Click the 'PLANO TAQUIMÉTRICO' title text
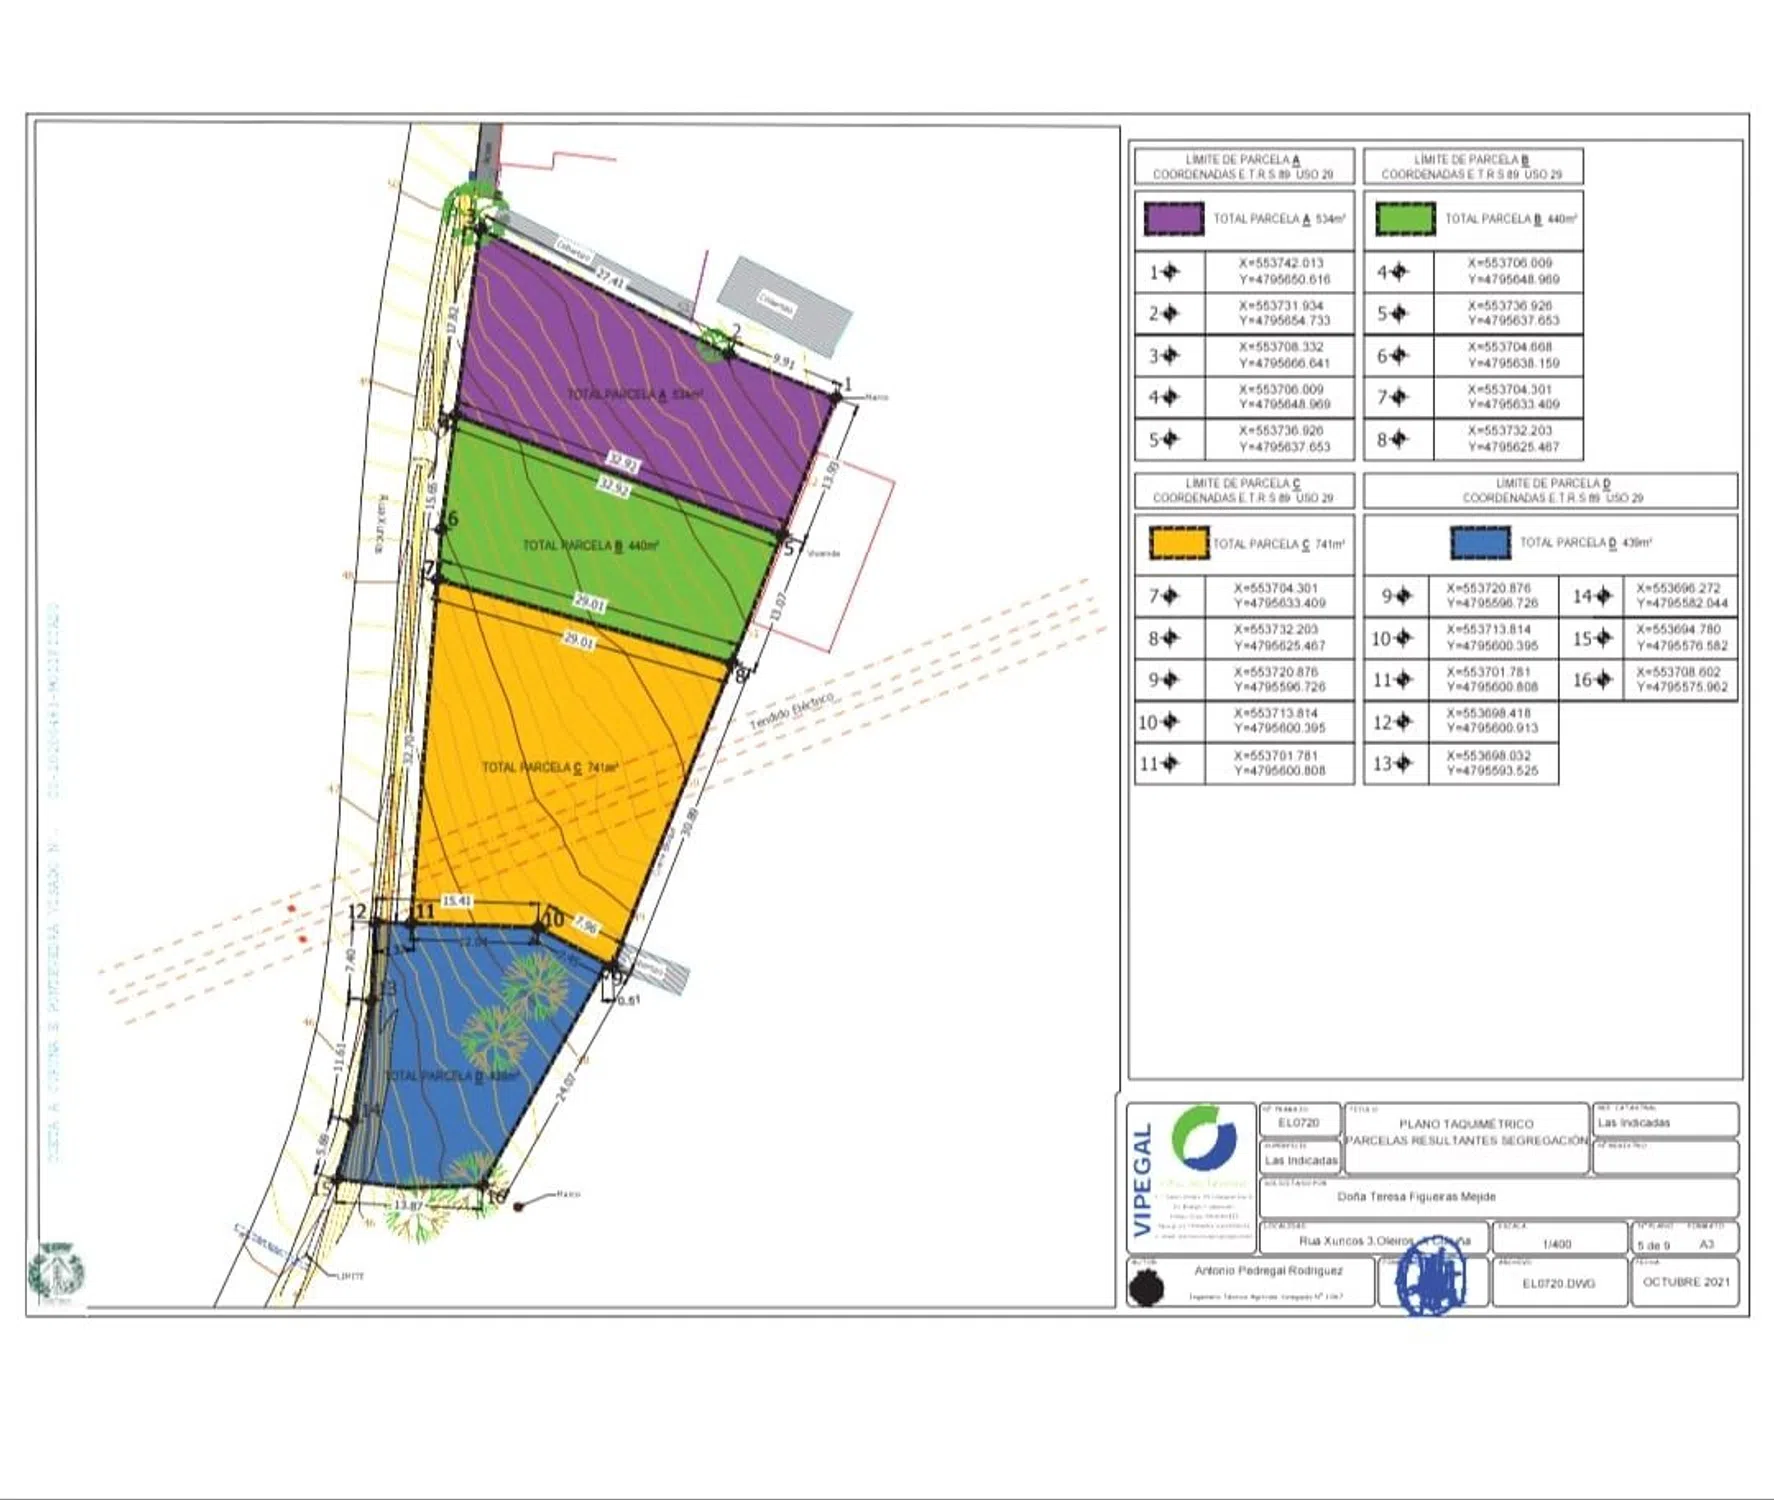 point(1465,1124)
